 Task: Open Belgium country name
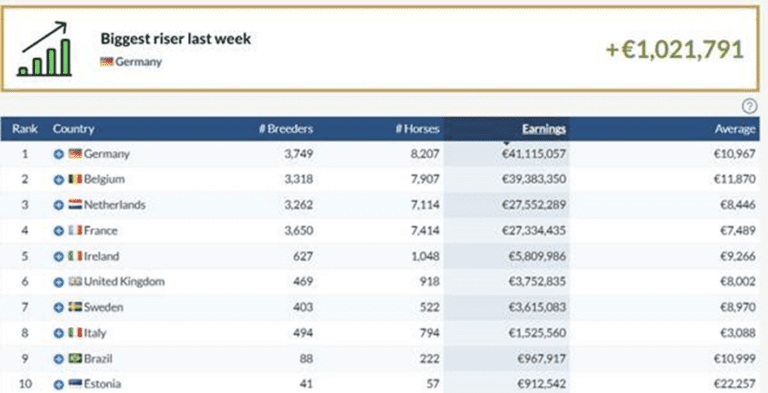point(104,180)
